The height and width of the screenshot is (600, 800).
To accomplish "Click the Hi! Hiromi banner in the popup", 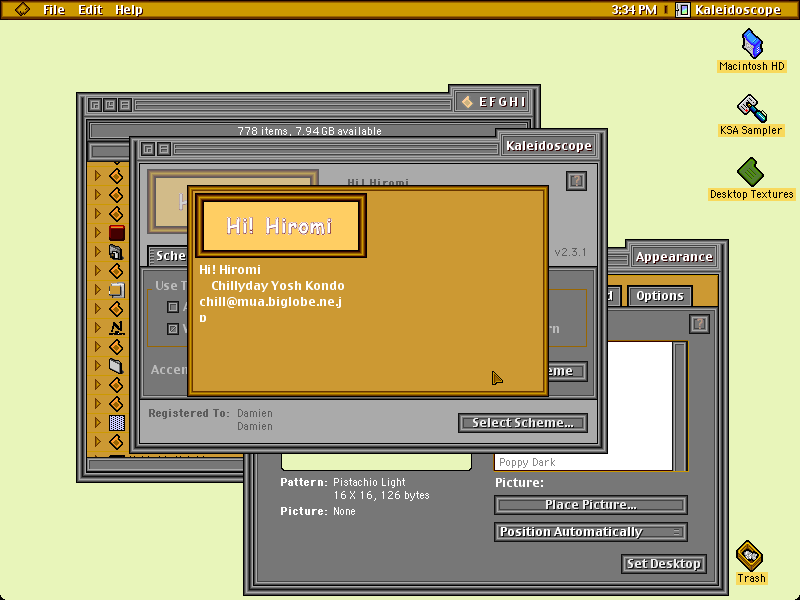I will coord(280,226).
